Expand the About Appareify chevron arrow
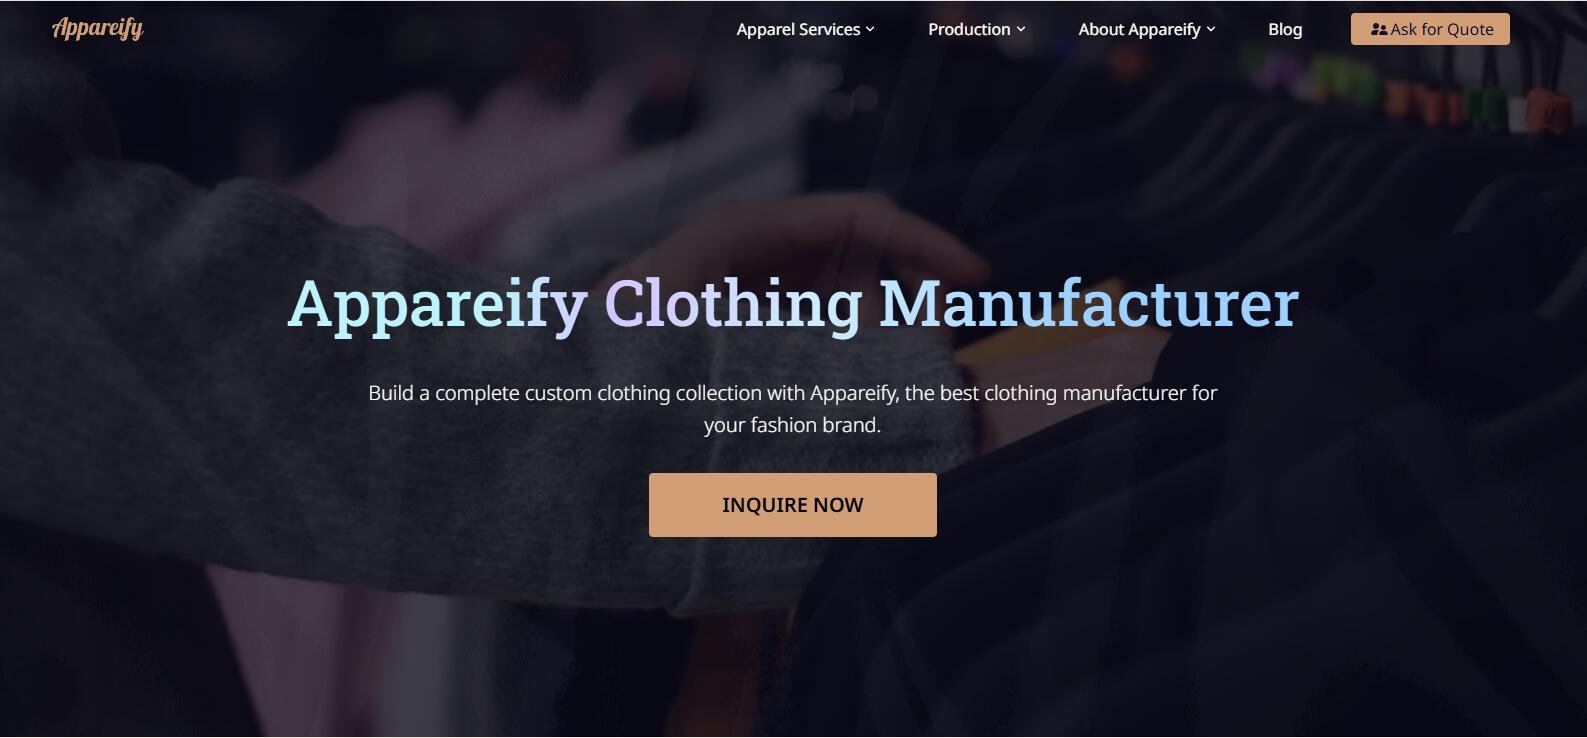 1211,30
